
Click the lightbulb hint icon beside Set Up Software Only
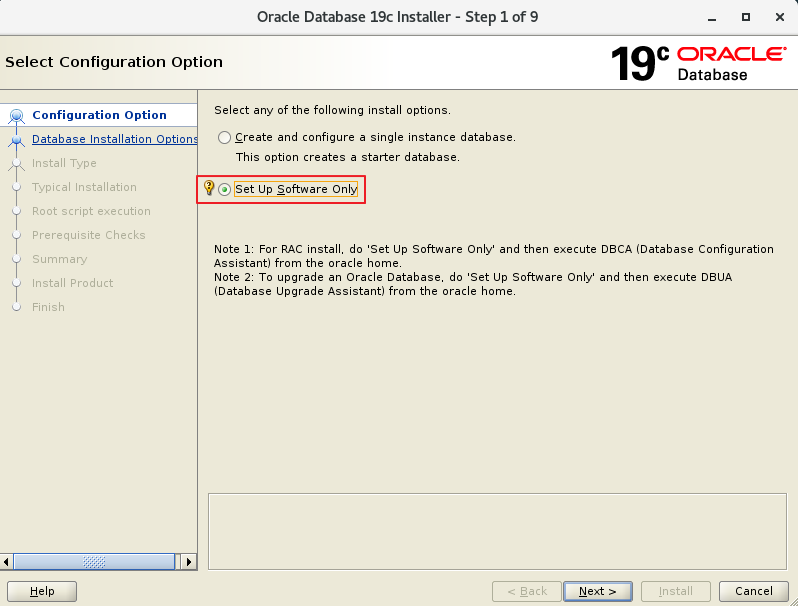tap(209, 188)
